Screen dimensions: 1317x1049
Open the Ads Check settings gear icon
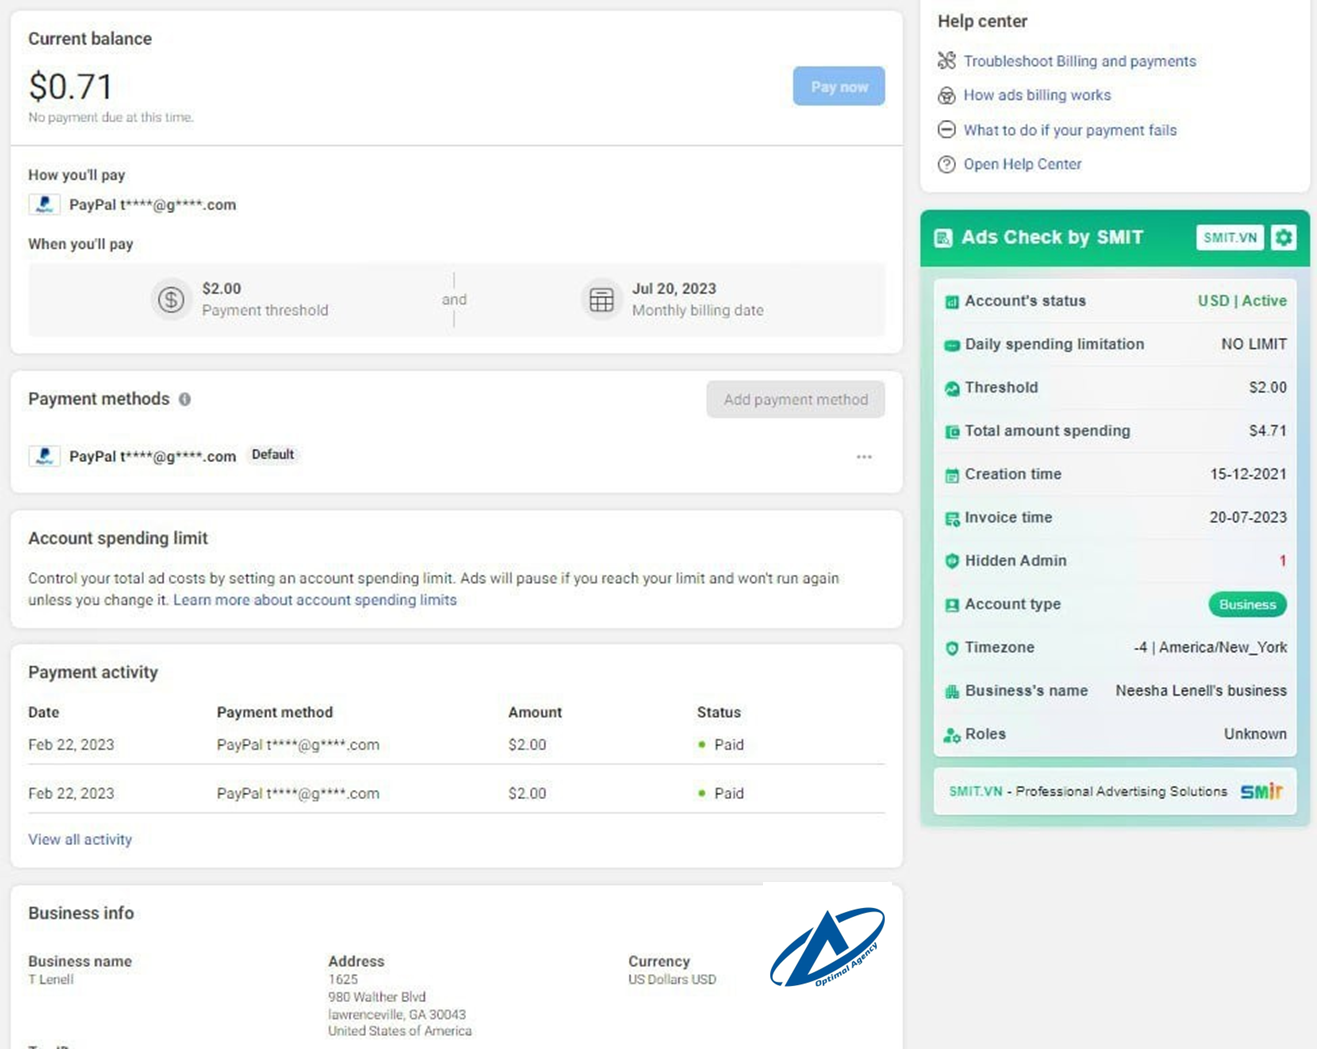click(1284, 237)
